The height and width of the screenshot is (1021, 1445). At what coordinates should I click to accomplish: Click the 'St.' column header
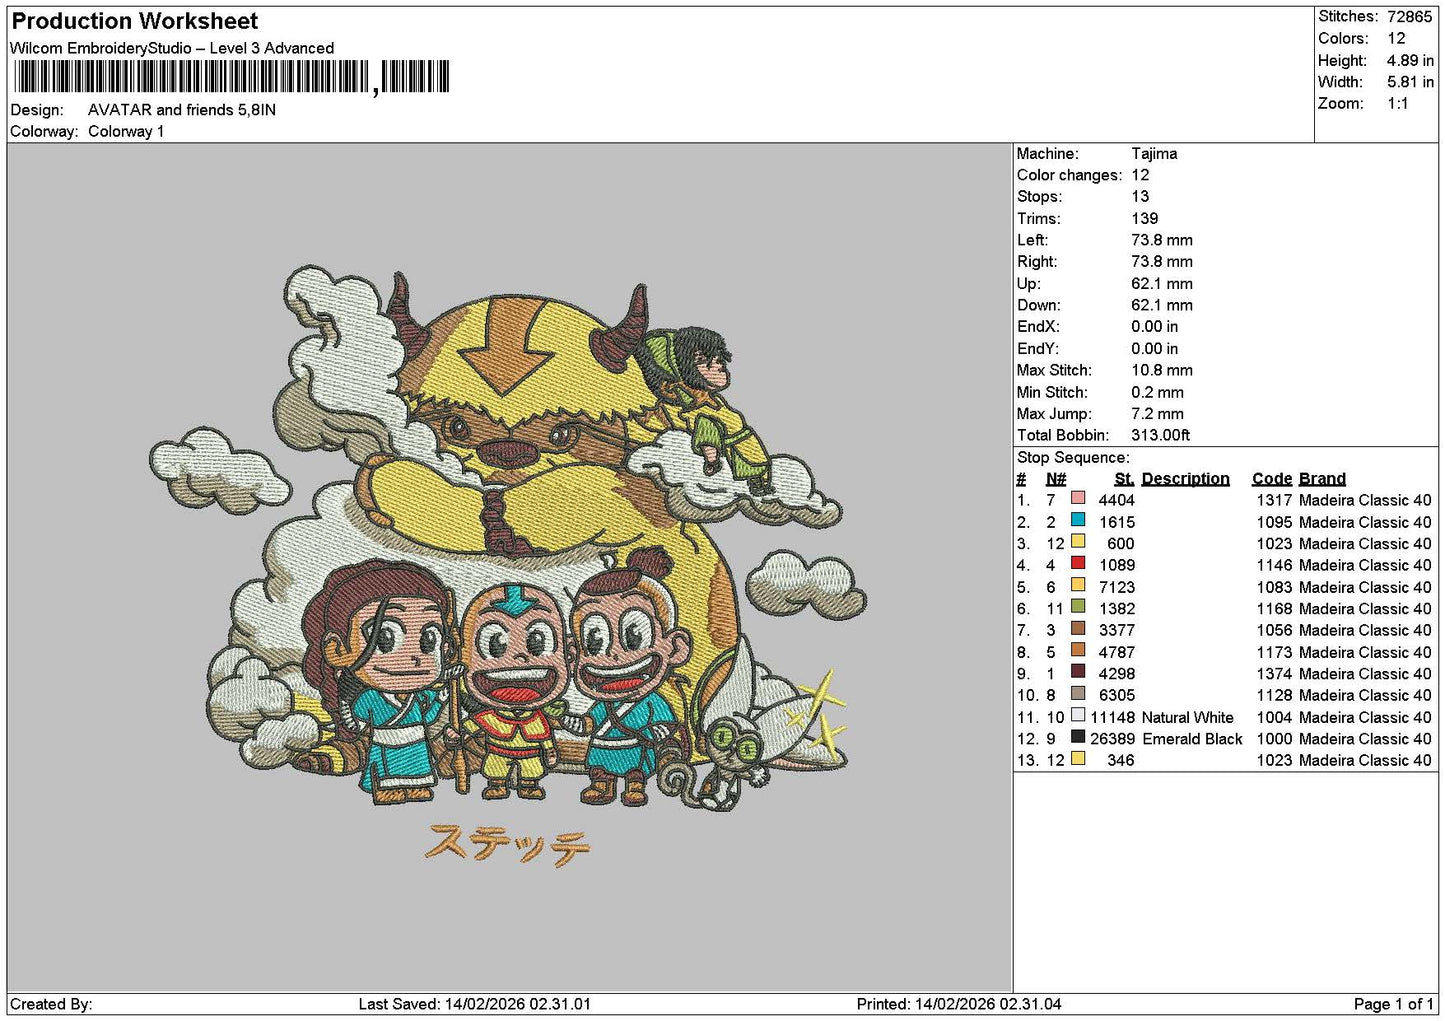(x=1124, y=478)
